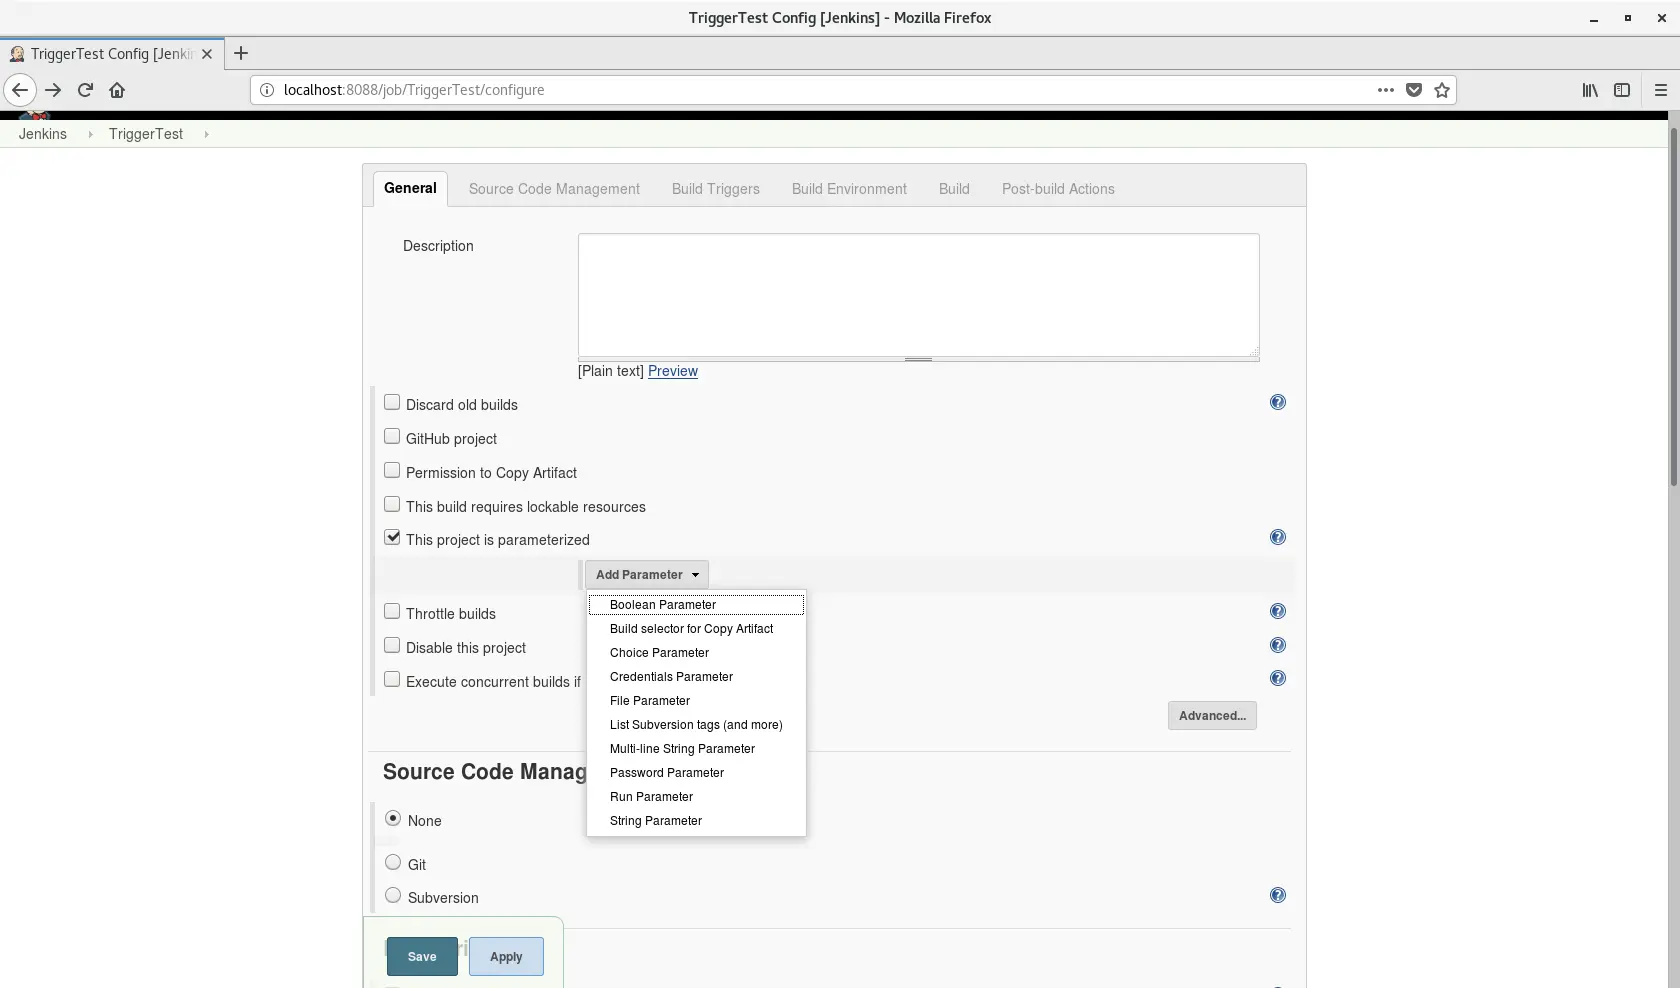1680x988 pixels.
Task: Choose Build selector for Copy Artifact
Action: coord(696,629)
